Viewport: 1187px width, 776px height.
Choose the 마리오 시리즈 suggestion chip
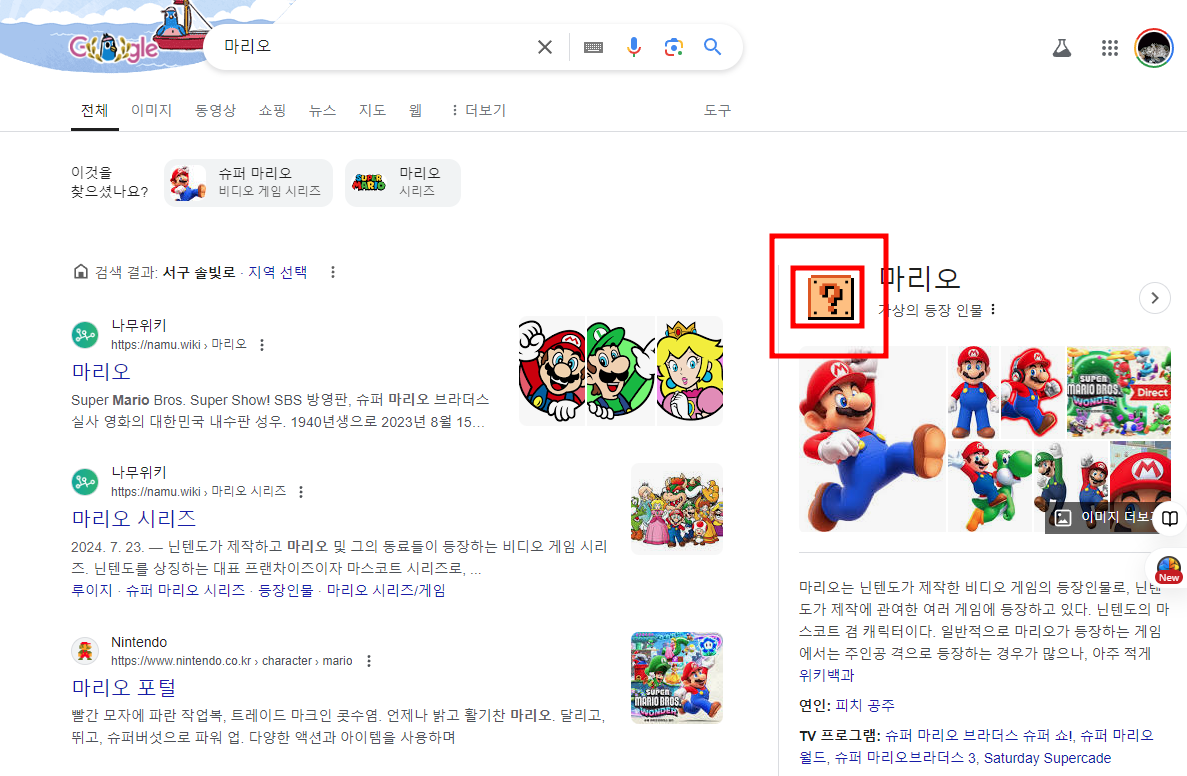pyautogui.click(x=403, y=182)
